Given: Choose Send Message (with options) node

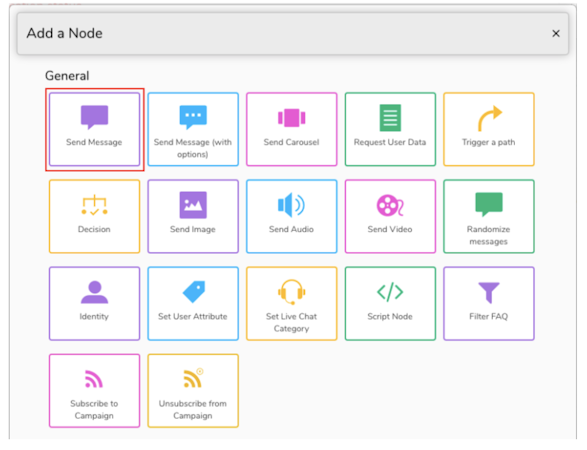Looking at the screenshot, I should click(x=193, y=129).
